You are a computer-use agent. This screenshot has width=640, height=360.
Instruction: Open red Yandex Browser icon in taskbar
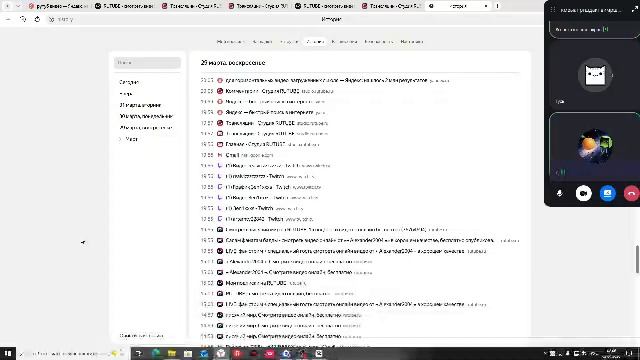pos(237,353)
